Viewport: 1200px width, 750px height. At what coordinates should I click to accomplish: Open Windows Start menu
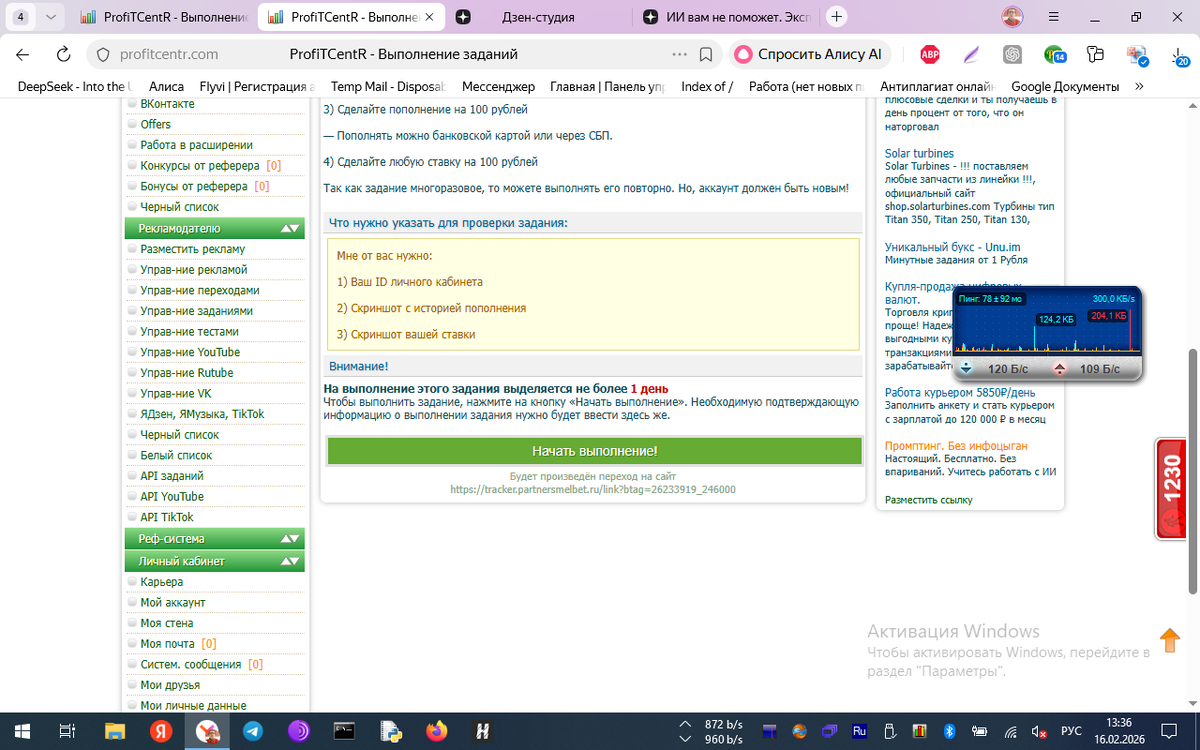tap(22, 731)
